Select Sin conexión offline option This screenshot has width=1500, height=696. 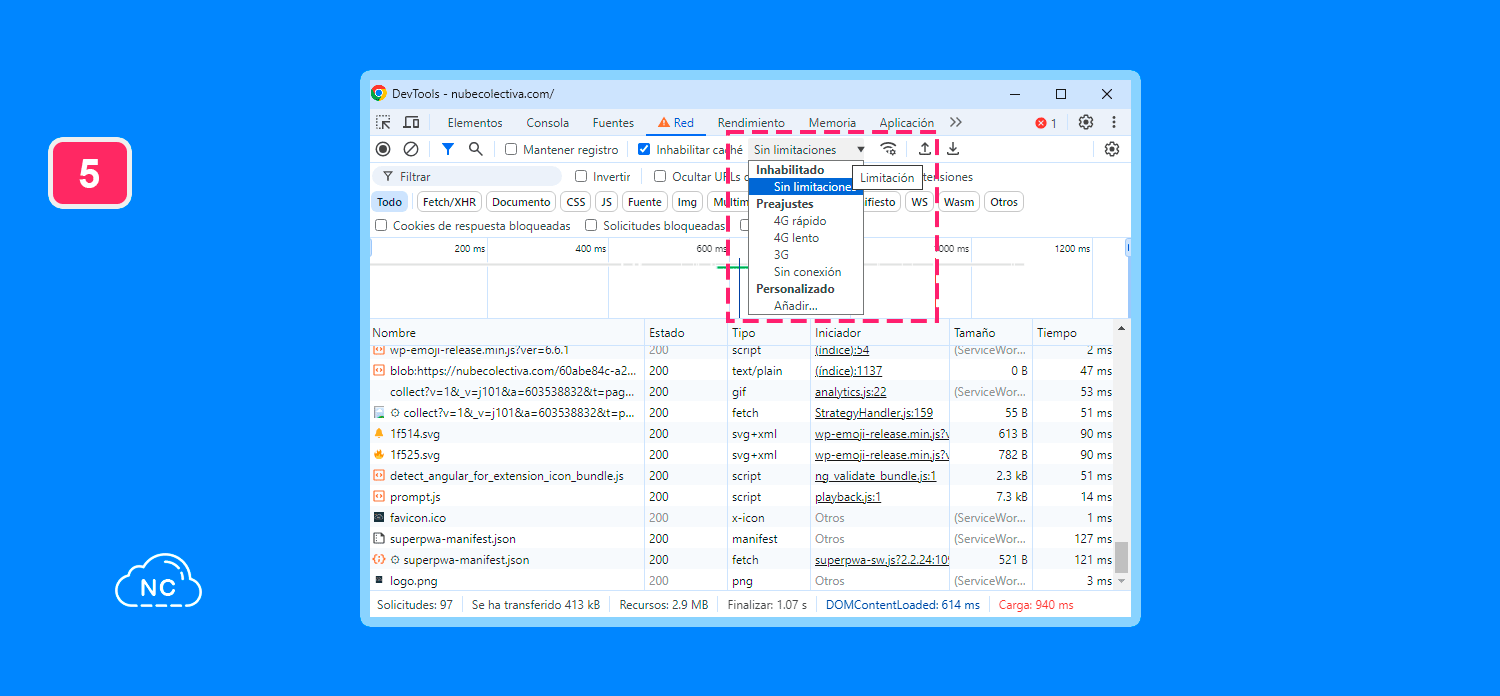tap(806, 272)
